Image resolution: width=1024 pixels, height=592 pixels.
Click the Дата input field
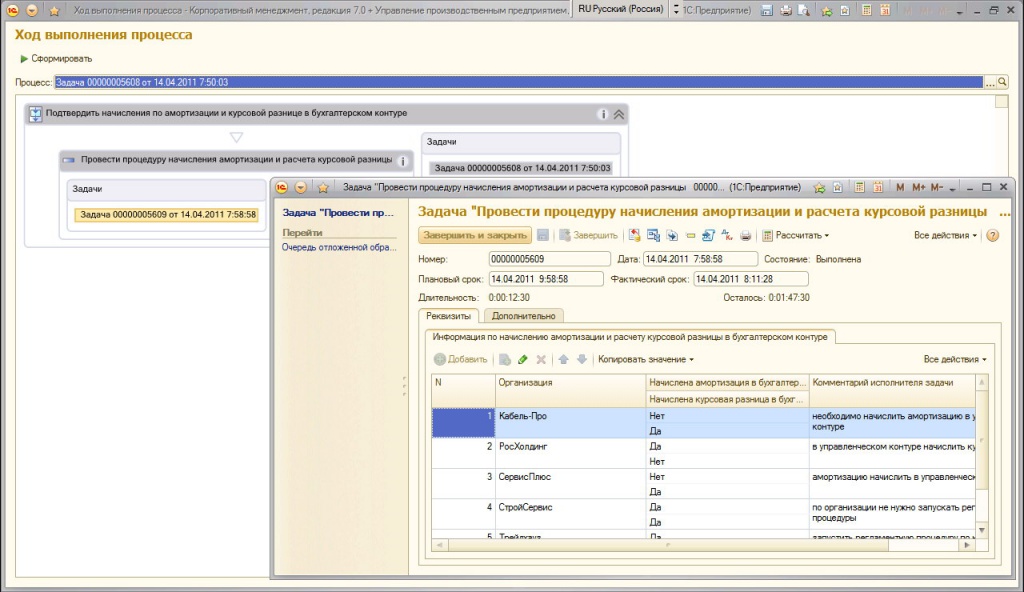coord(700,259)
